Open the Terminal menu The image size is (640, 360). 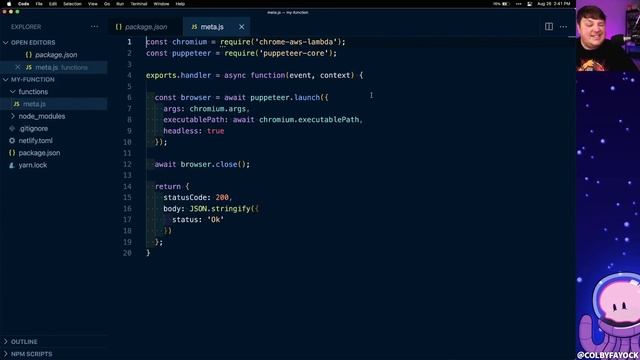139,4
